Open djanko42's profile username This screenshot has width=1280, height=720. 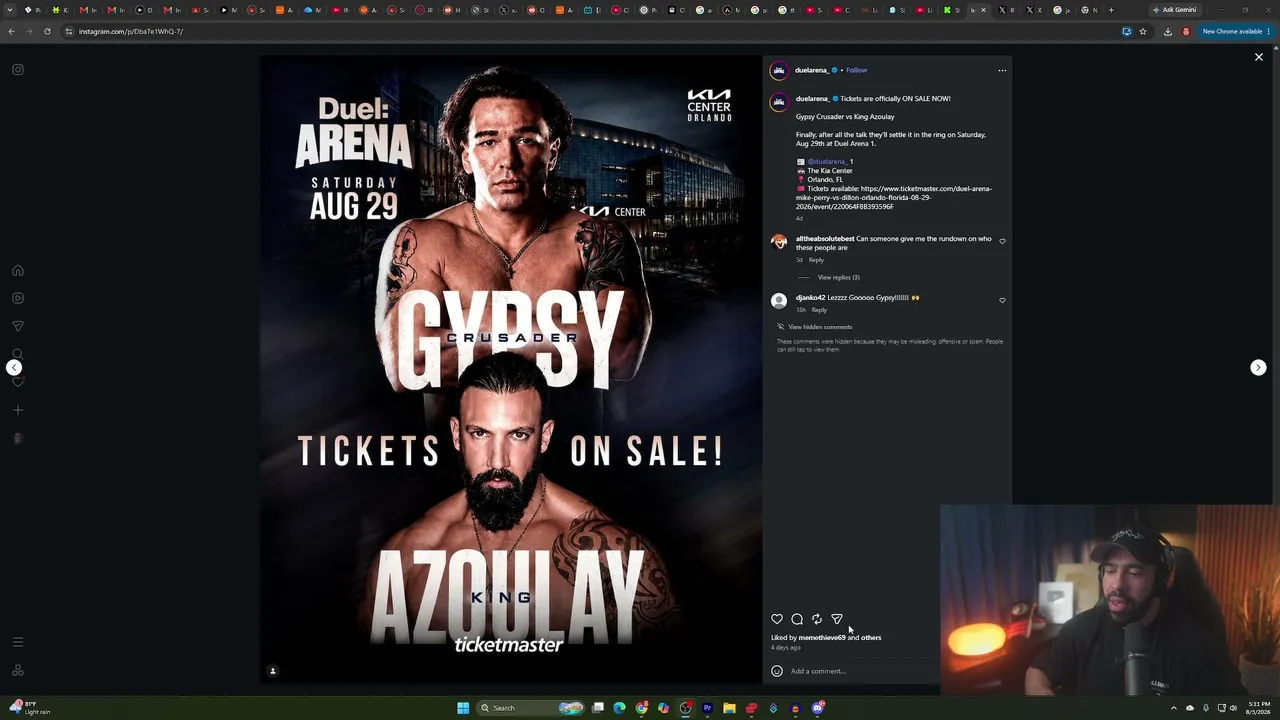[x=810, y=298]
